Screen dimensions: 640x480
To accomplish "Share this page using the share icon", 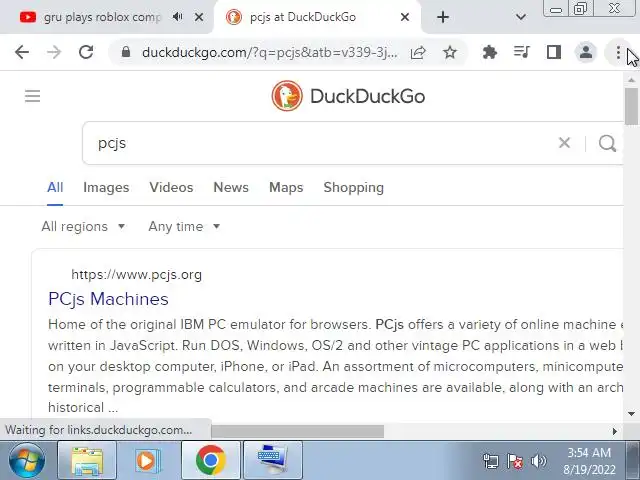I will tap(418, 52).
